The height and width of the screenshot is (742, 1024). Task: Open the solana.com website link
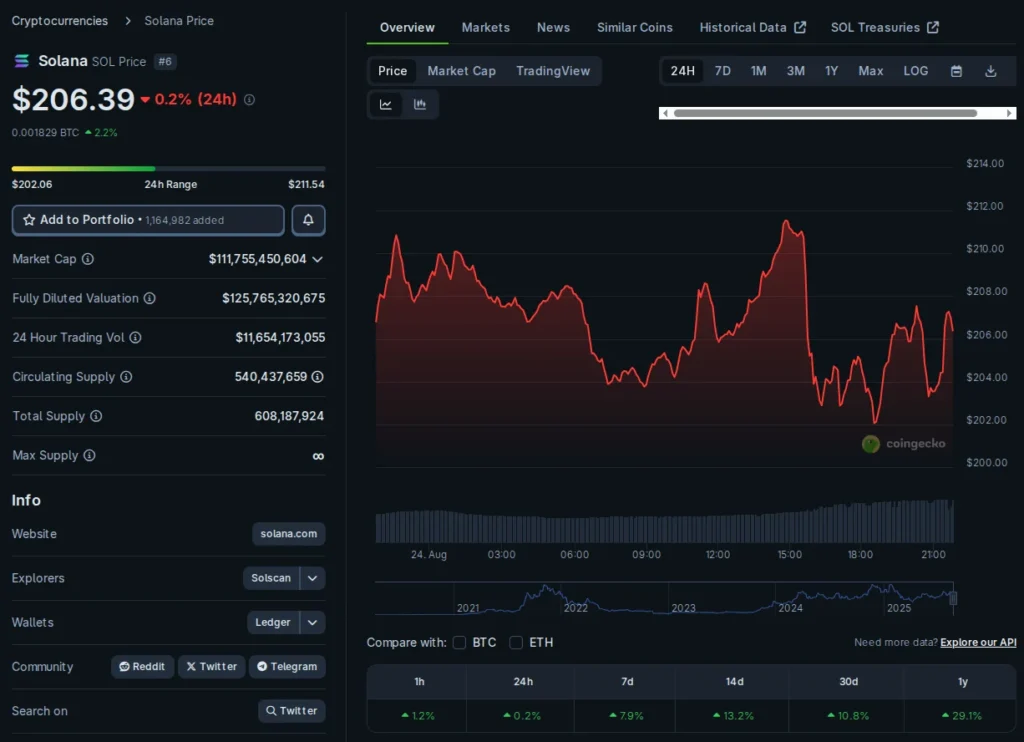coord(289,534)
